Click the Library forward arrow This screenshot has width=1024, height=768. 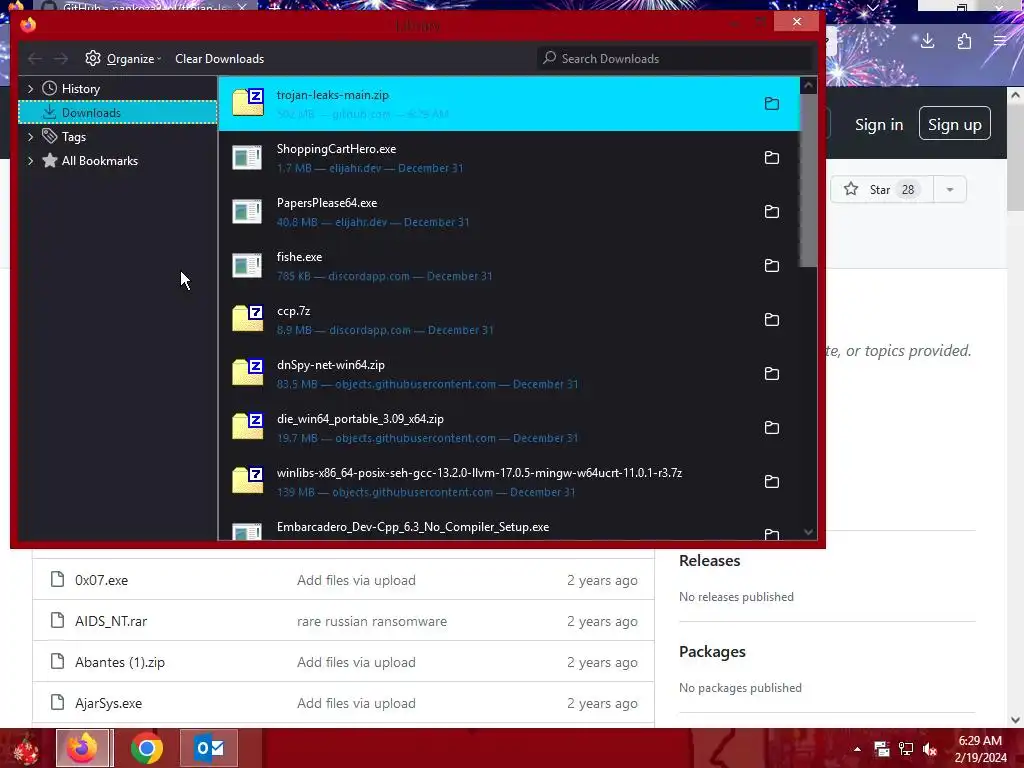[61, 59]
